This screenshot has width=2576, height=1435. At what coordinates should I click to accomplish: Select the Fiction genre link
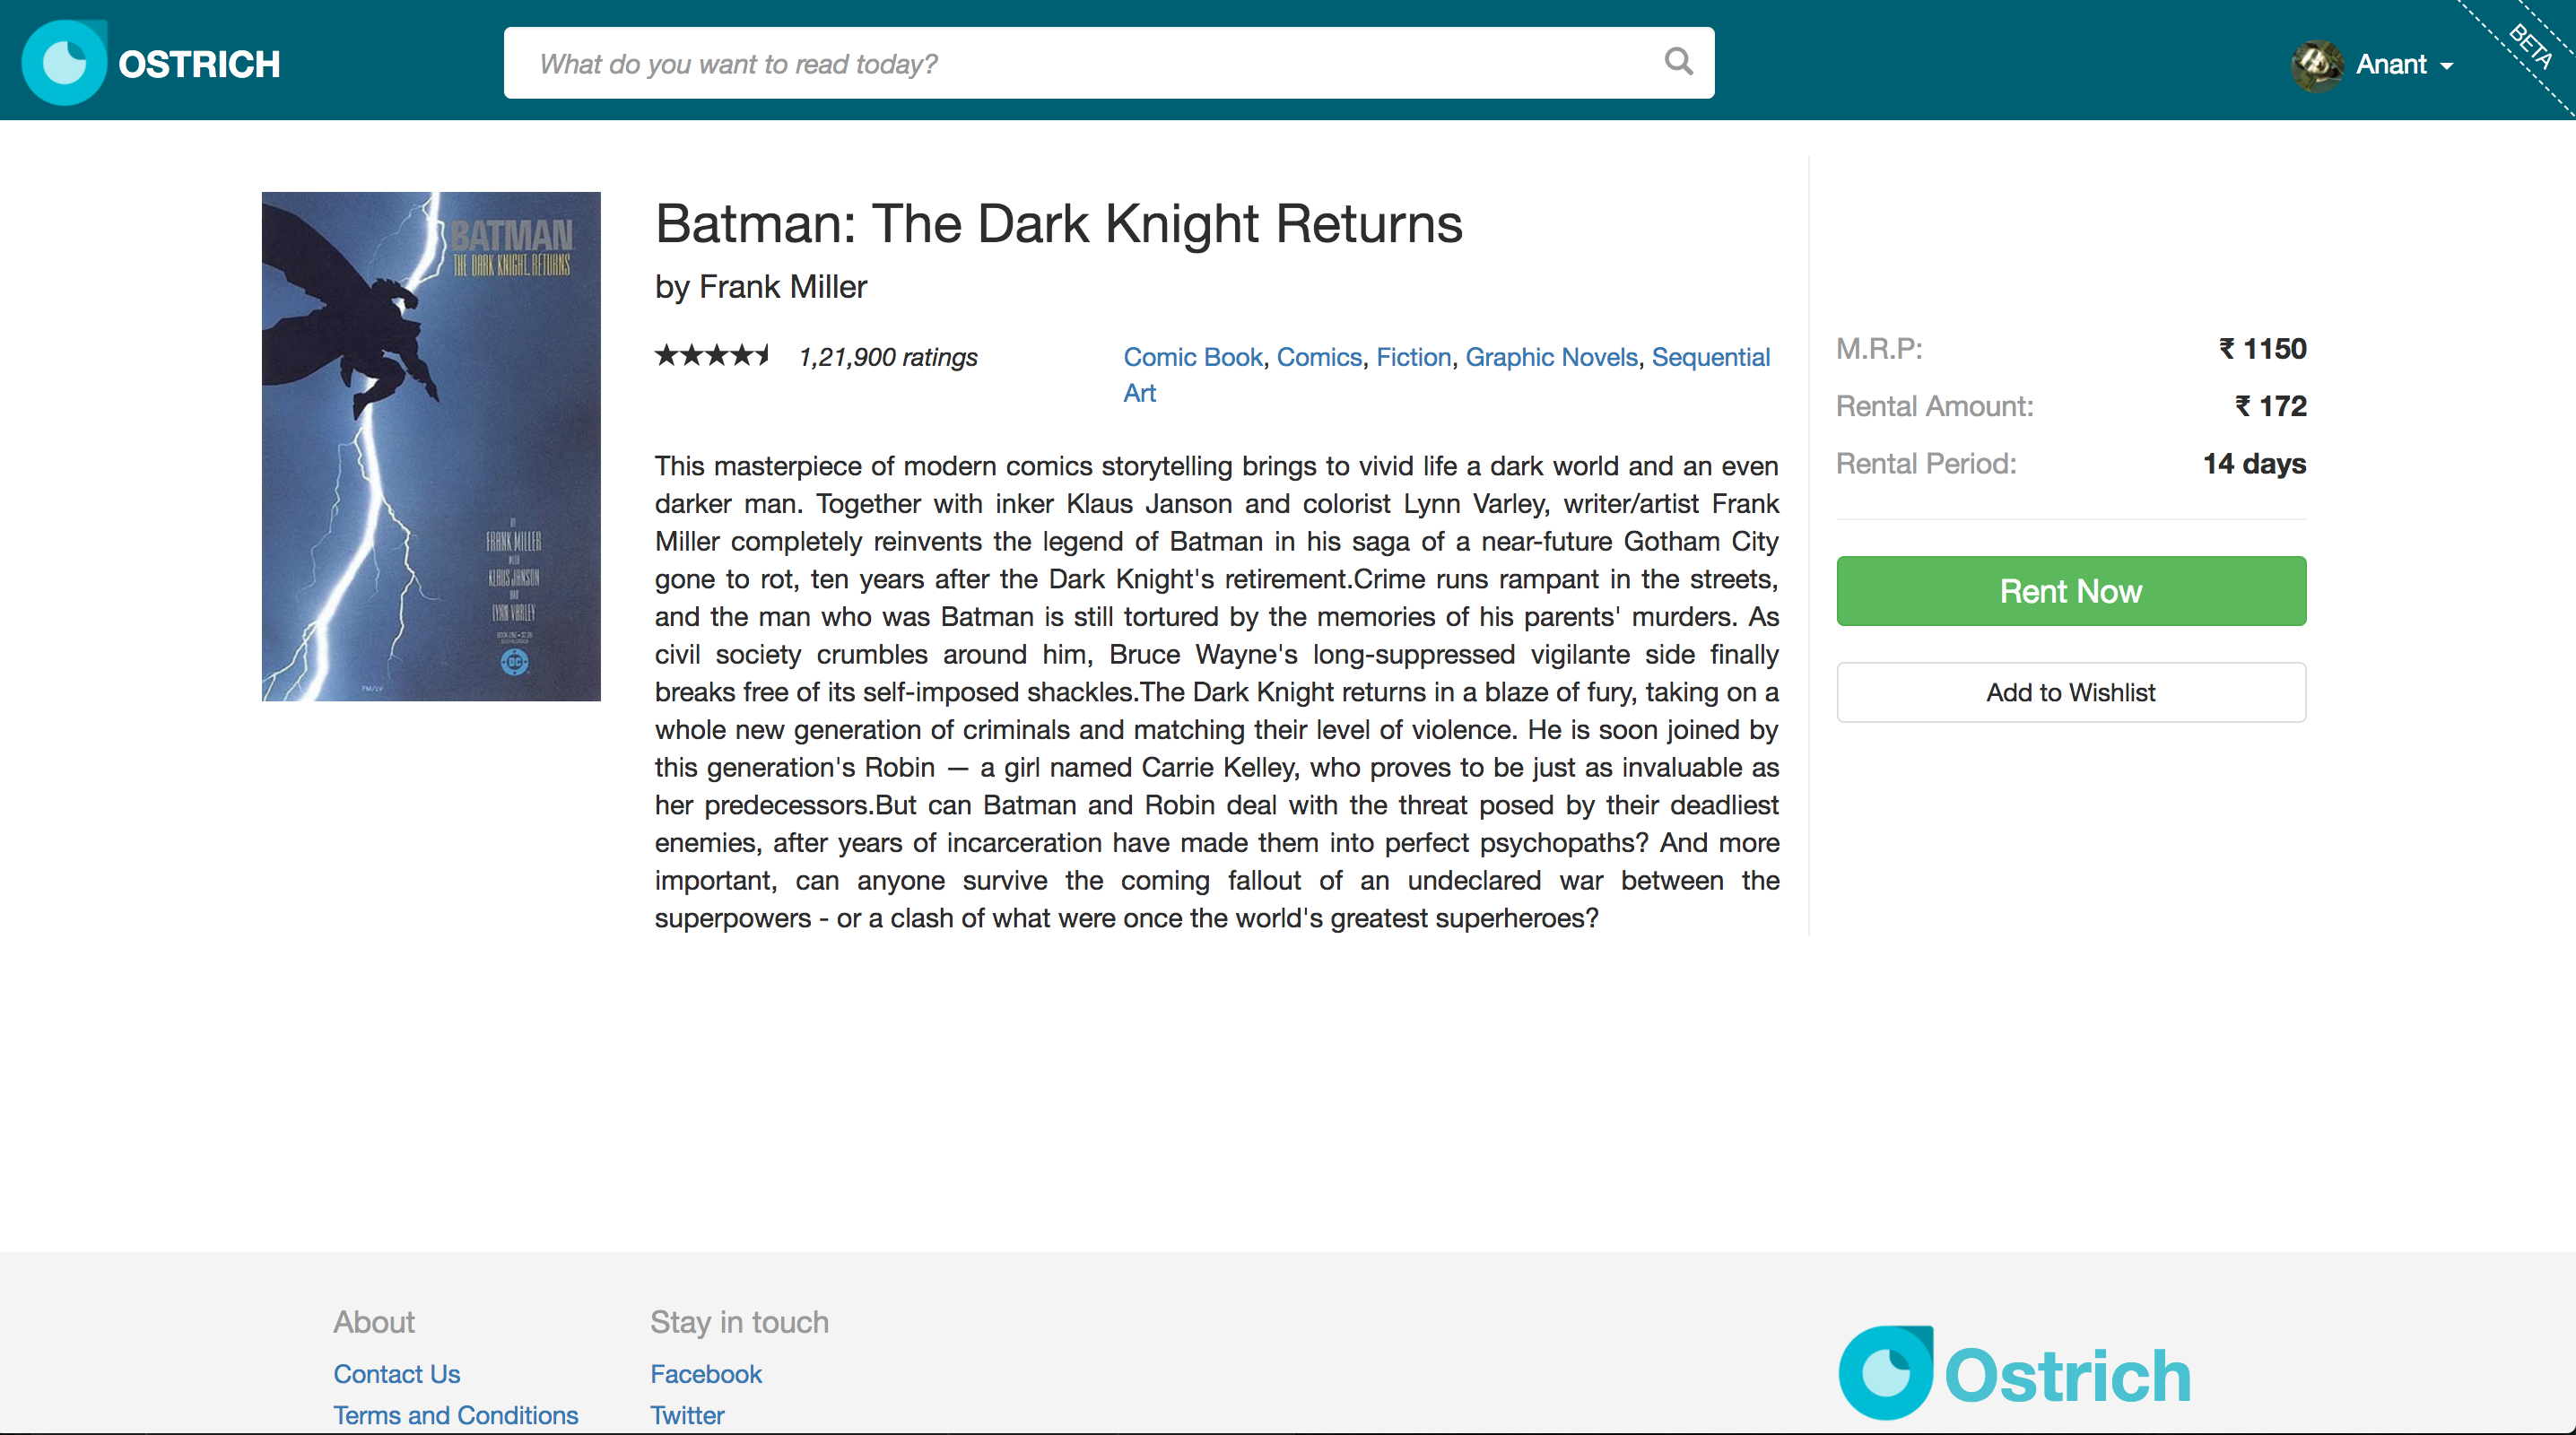1413,357
